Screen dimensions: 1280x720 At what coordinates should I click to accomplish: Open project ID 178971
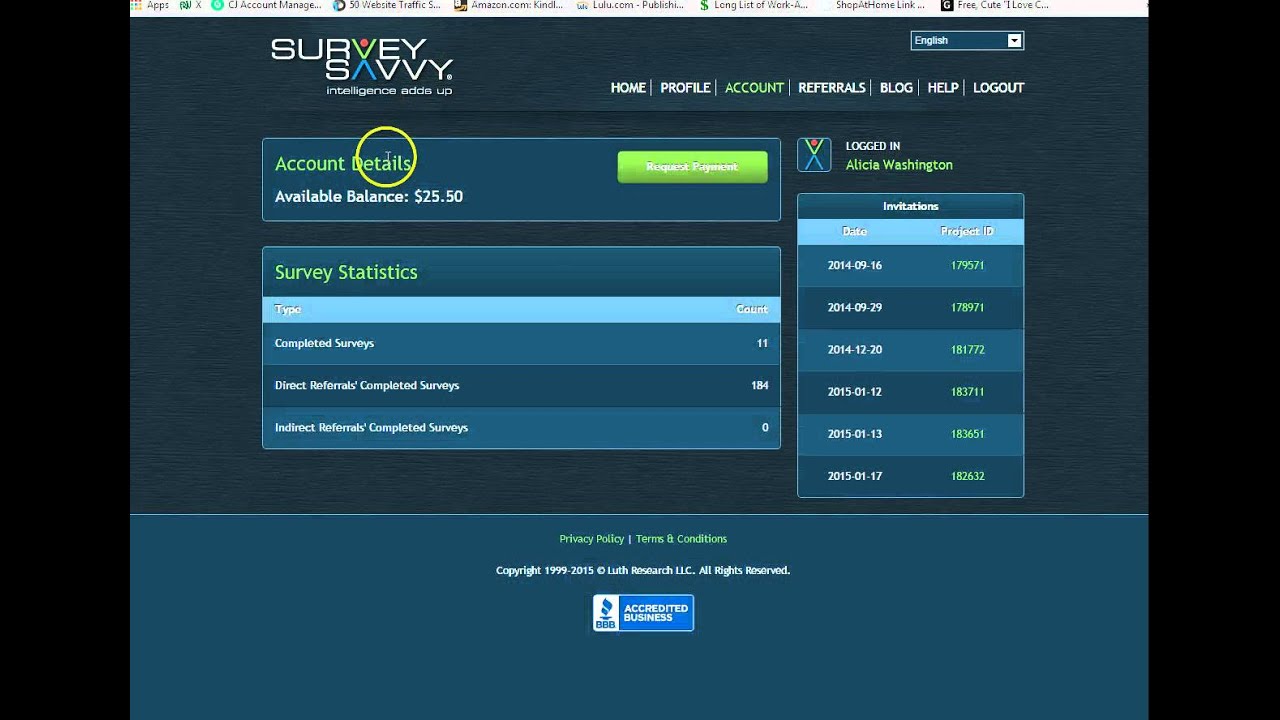click(x=967, y=308)
